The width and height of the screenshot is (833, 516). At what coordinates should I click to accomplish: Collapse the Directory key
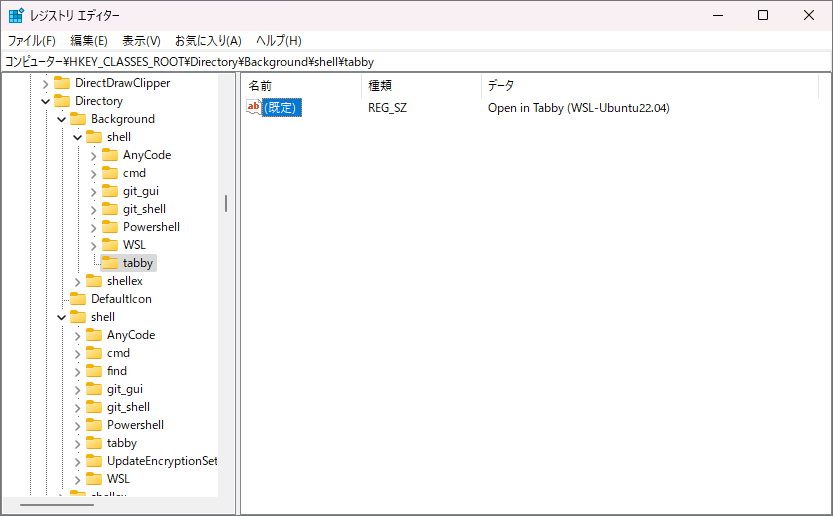pos(45,101)
